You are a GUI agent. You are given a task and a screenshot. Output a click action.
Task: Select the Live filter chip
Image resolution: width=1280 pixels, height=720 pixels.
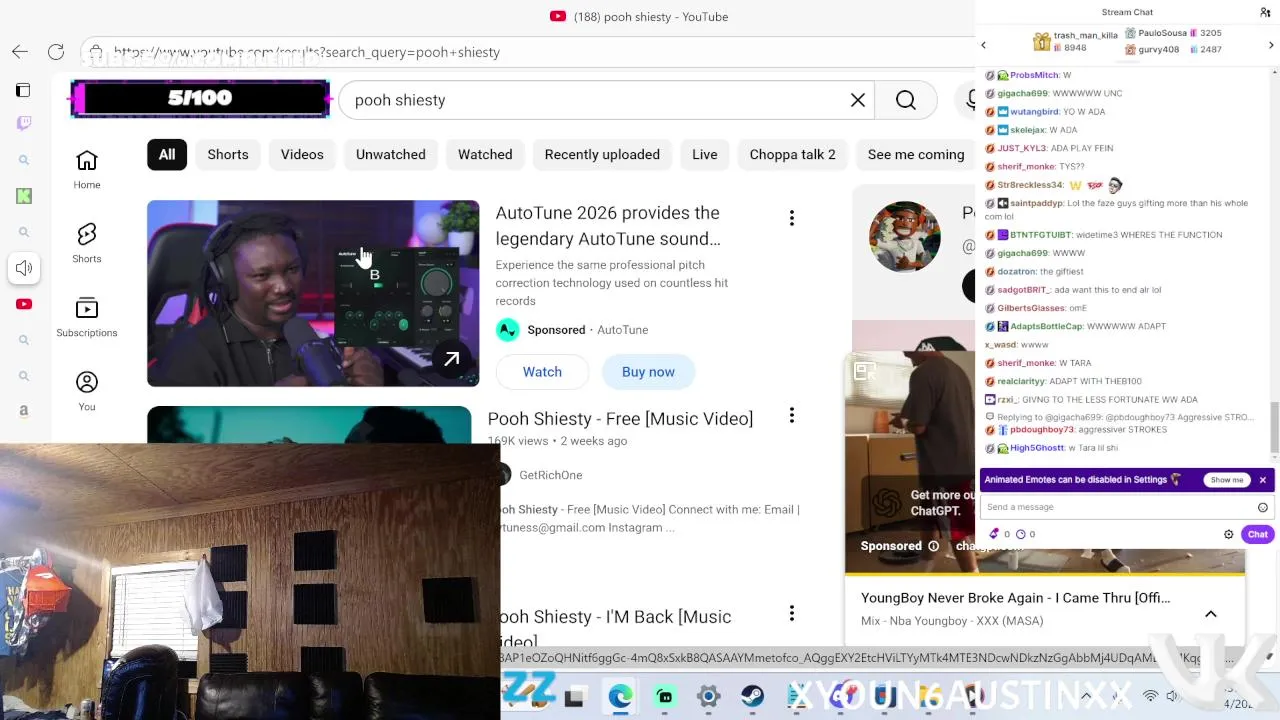705,154
